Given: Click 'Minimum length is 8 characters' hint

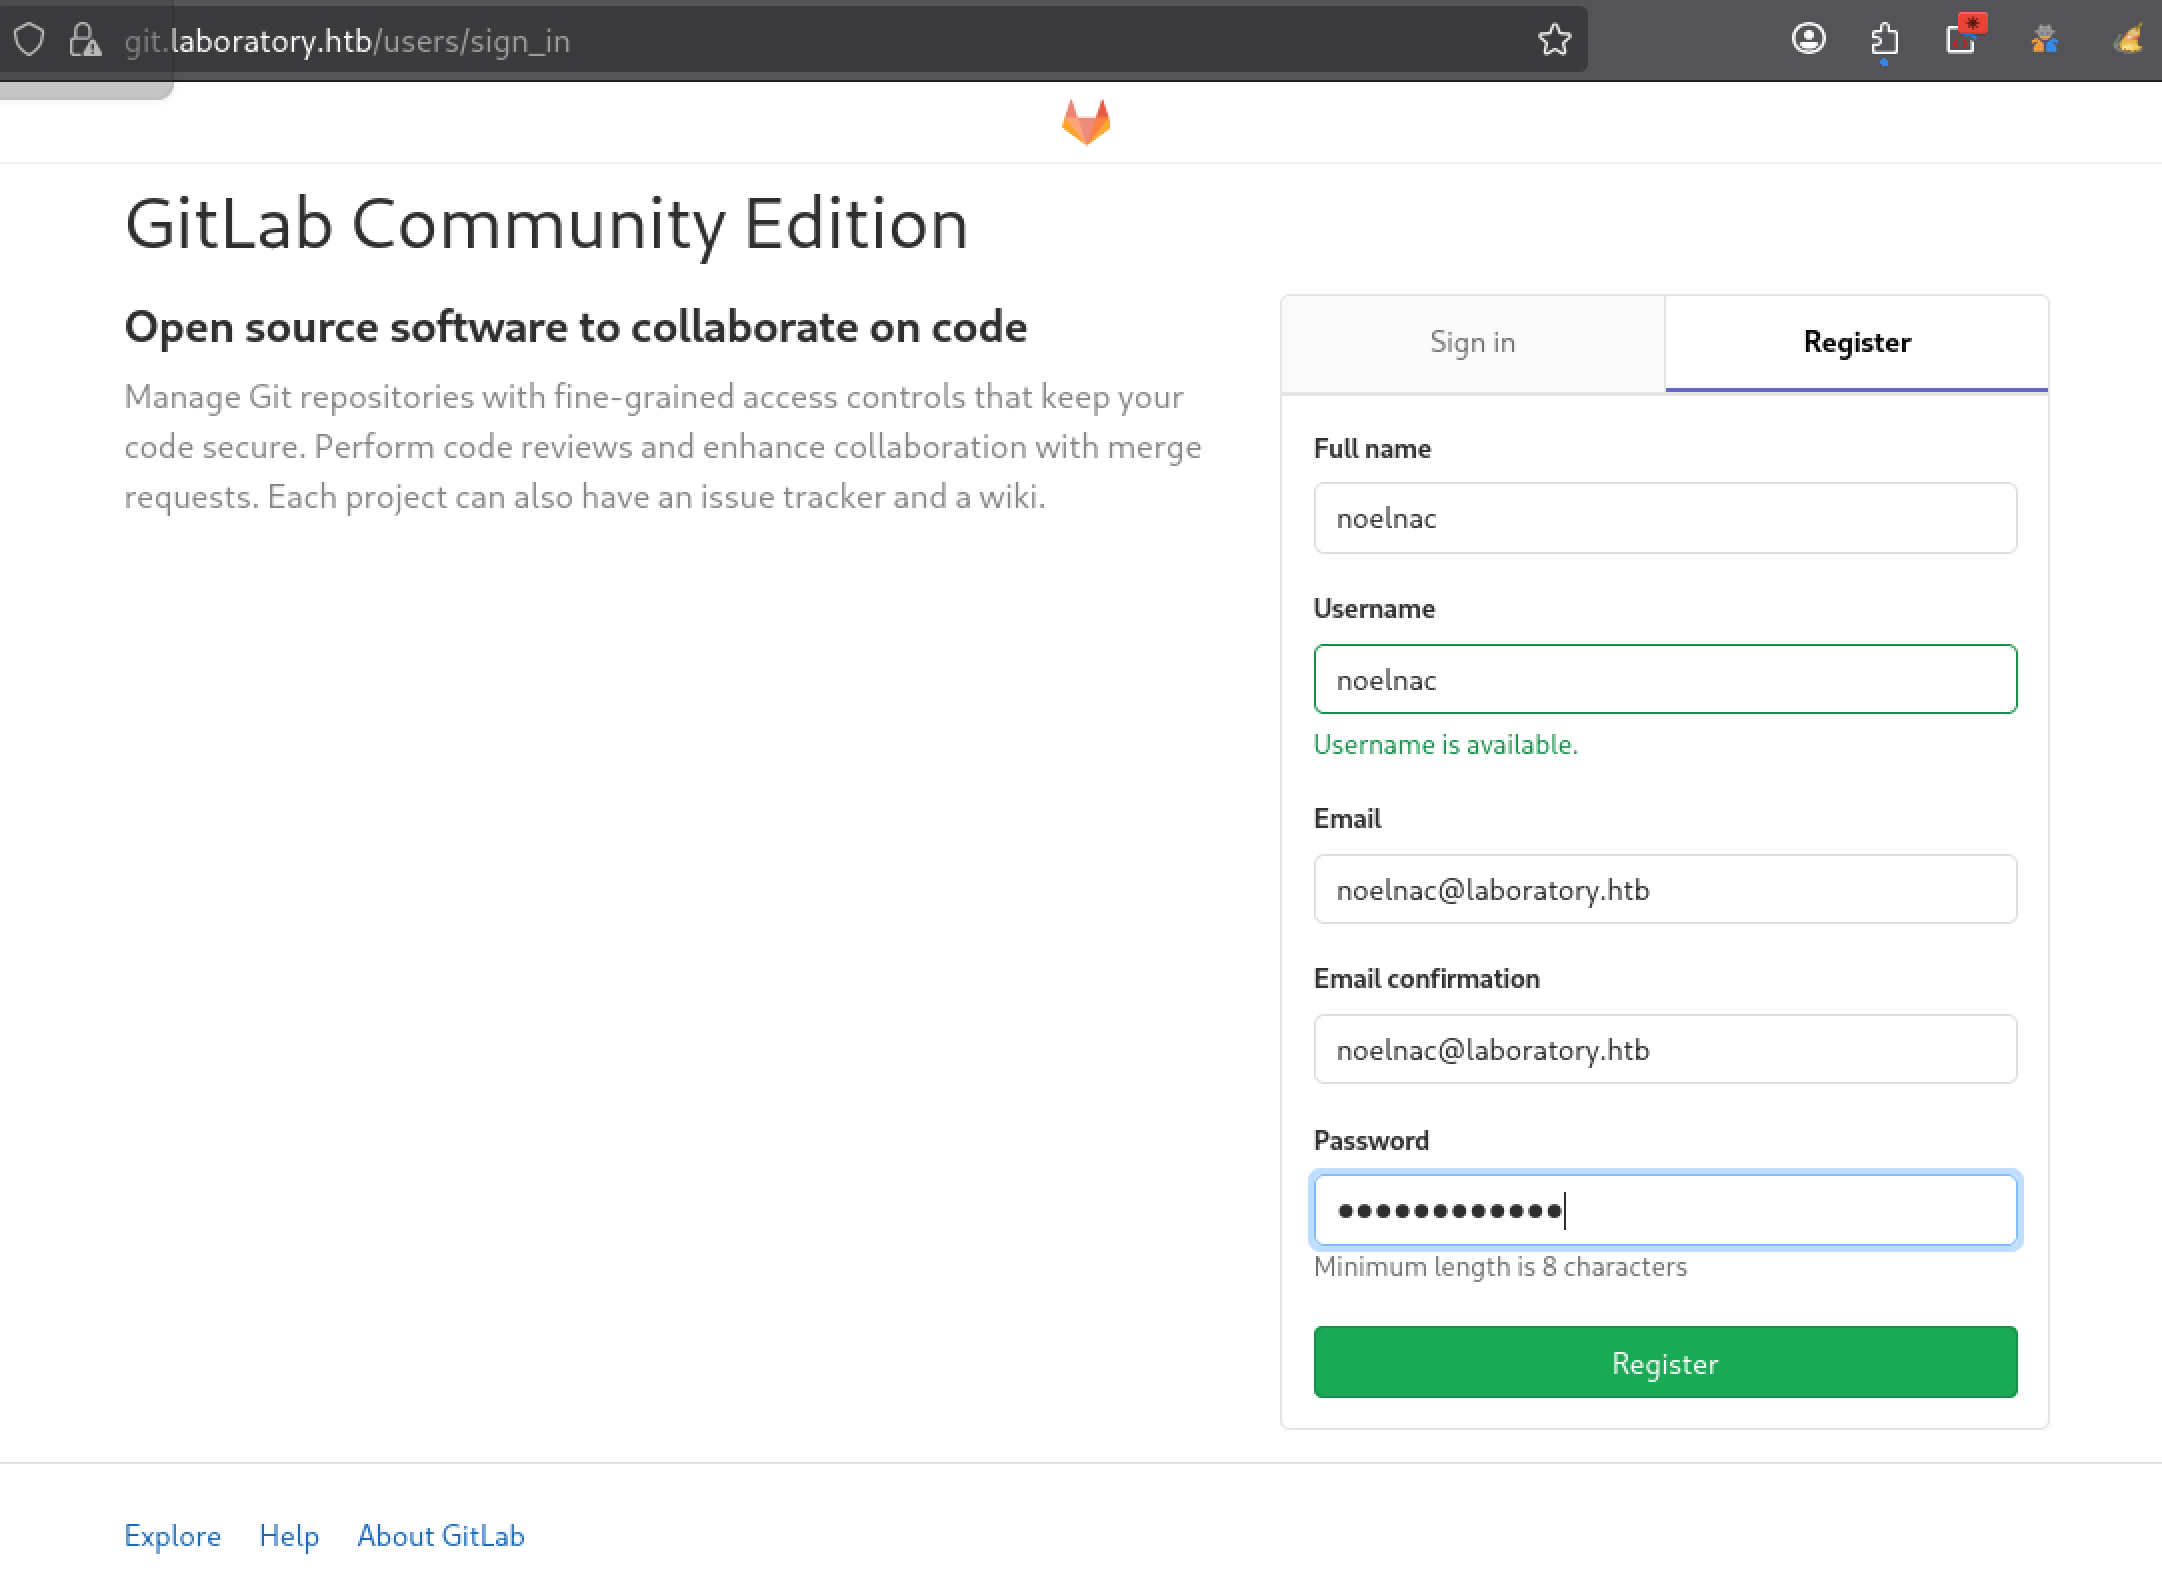Looking at the screenshot, I should [1500, 1266].
